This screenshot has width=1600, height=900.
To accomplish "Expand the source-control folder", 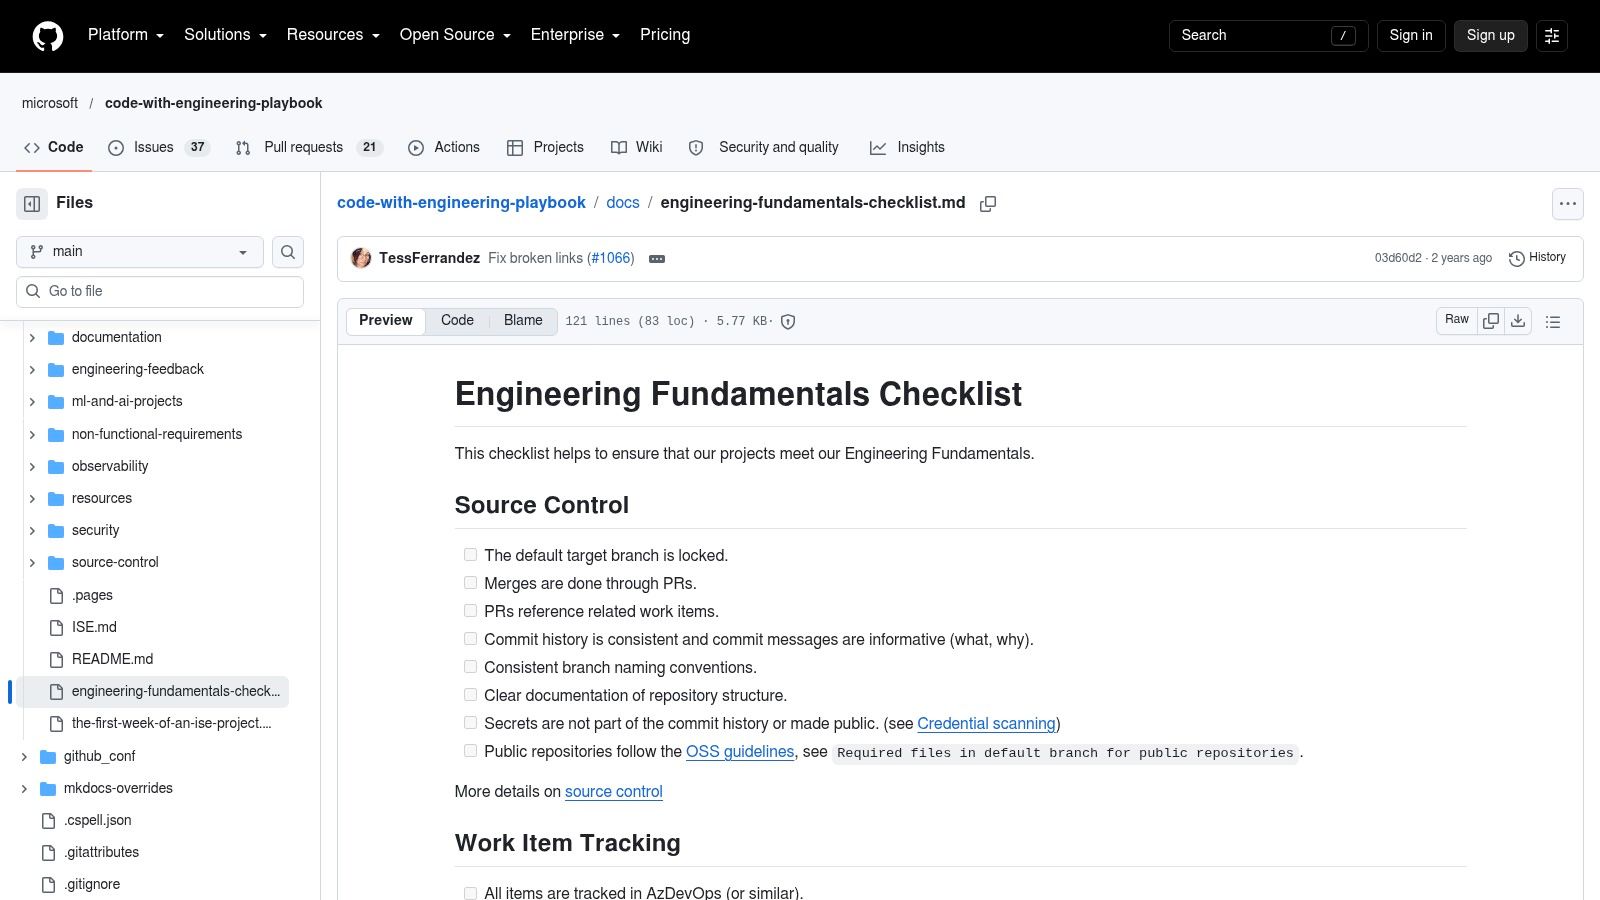I will click(32, 563).
